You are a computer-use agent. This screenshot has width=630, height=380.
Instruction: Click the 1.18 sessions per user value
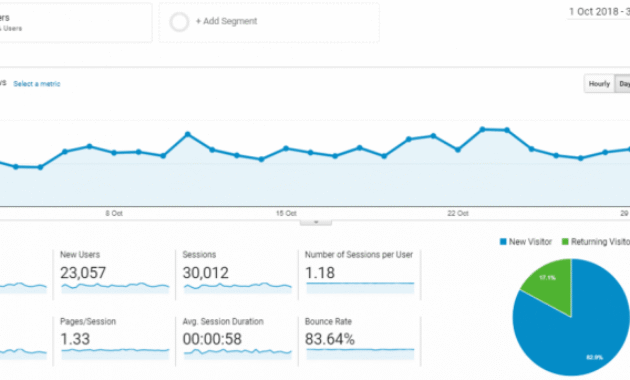320,273
